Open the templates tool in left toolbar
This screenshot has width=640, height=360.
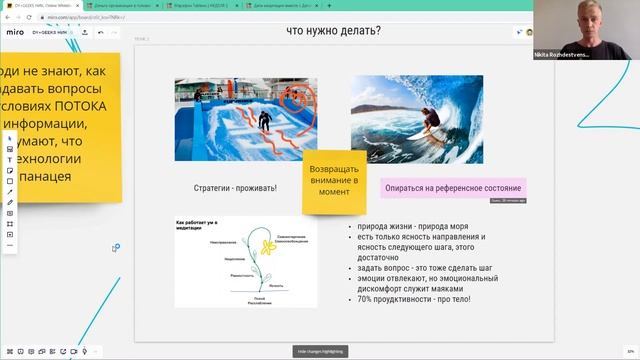10,149
